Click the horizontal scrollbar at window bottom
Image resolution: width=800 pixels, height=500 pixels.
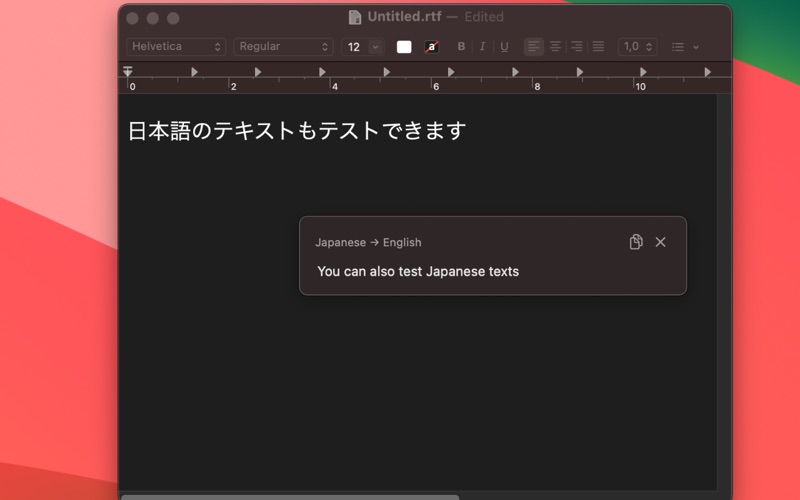click(x=290, y=497)
